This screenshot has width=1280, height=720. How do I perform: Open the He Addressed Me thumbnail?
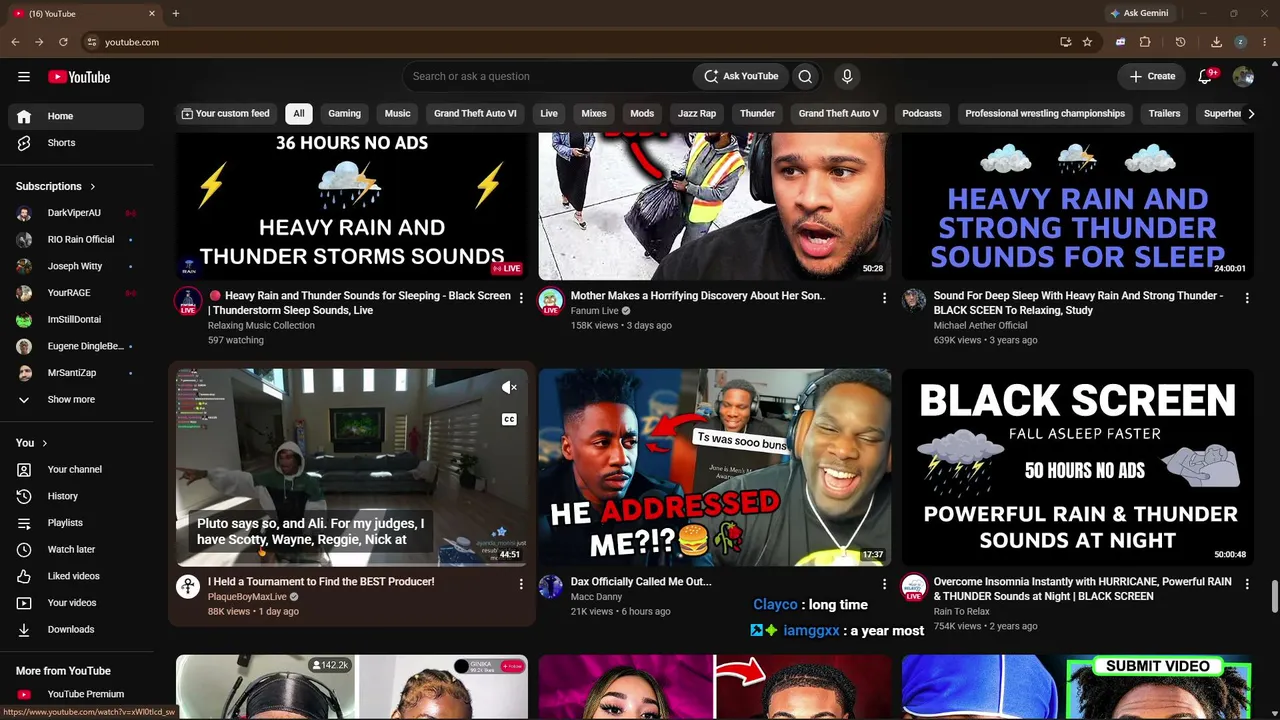[715, 467]
